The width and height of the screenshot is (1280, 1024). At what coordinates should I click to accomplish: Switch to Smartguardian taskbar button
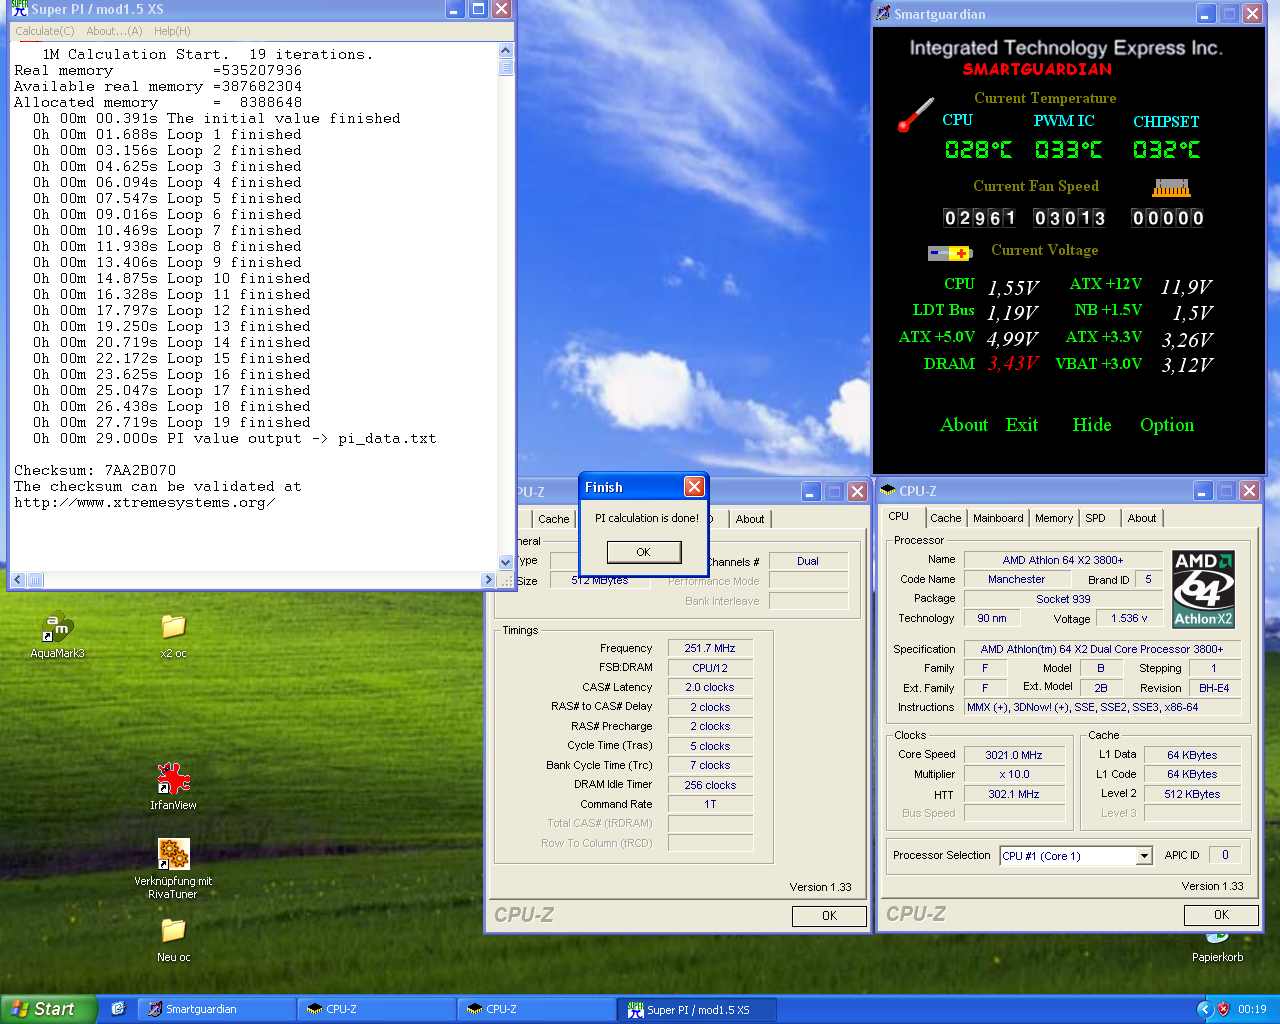click(x=216, y=1009)
